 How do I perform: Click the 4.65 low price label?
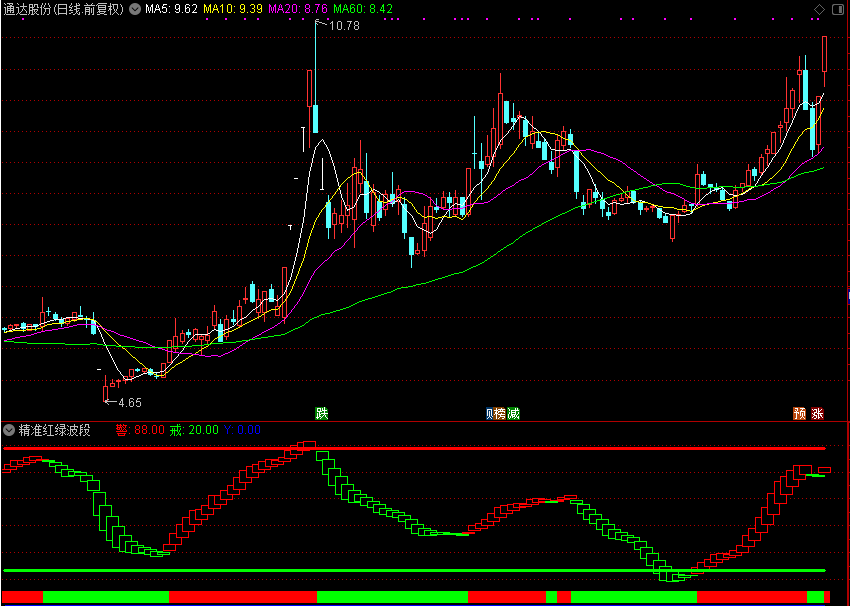[129, 402]
